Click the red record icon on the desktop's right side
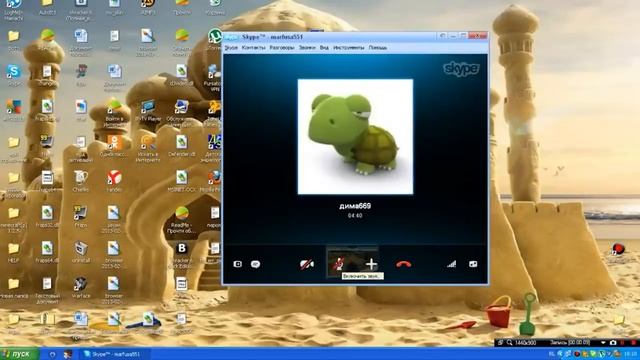 click(x=618, y=249)
